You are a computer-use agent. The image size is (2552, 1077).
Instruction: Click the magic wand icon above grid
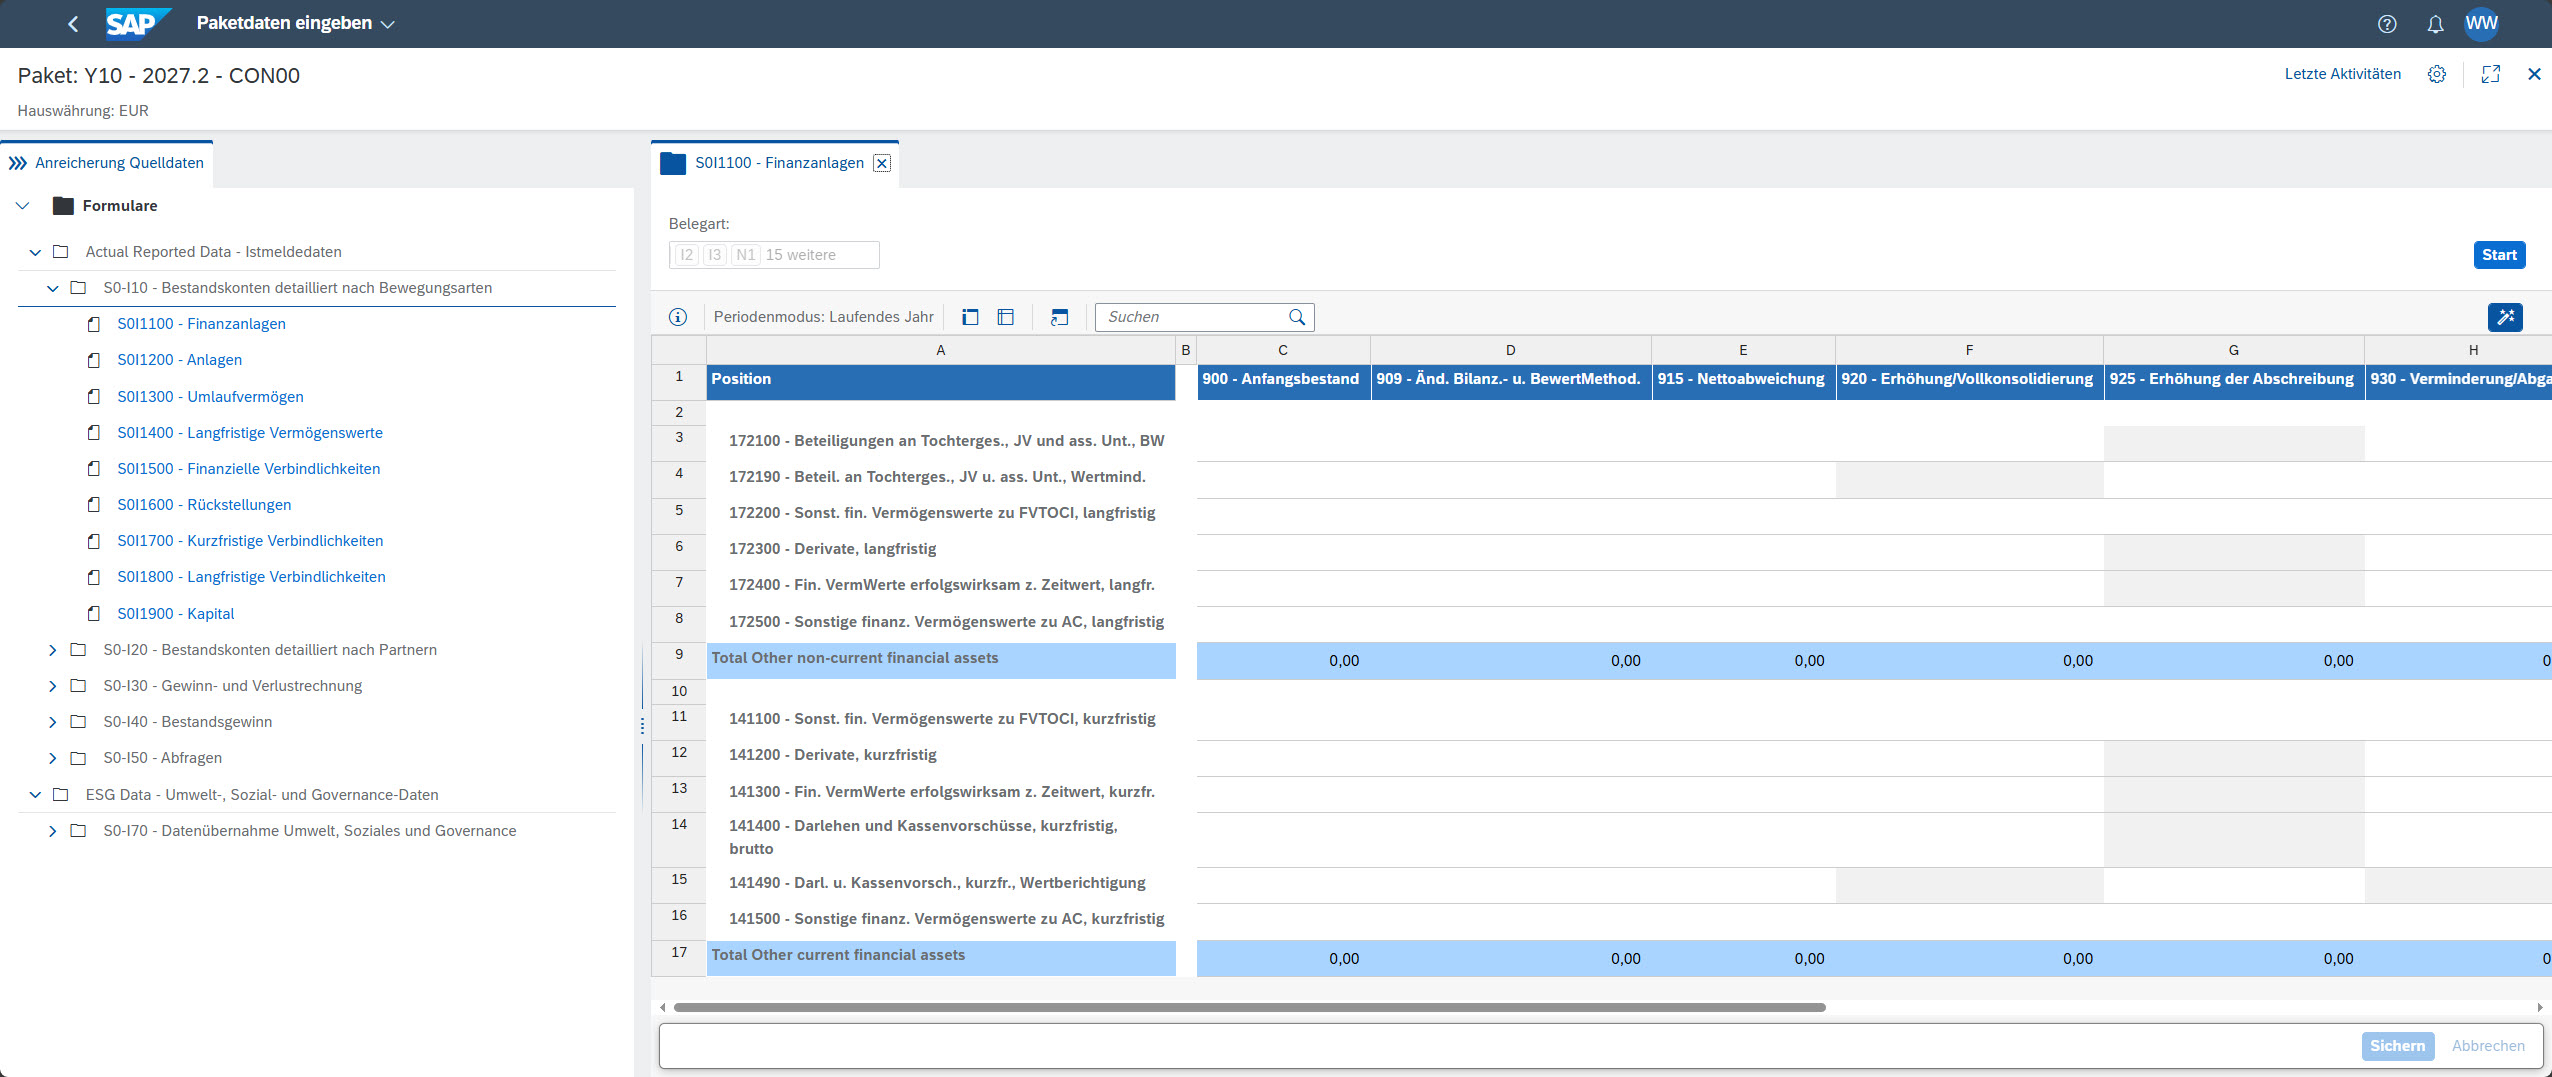(x=2505, y=317)
